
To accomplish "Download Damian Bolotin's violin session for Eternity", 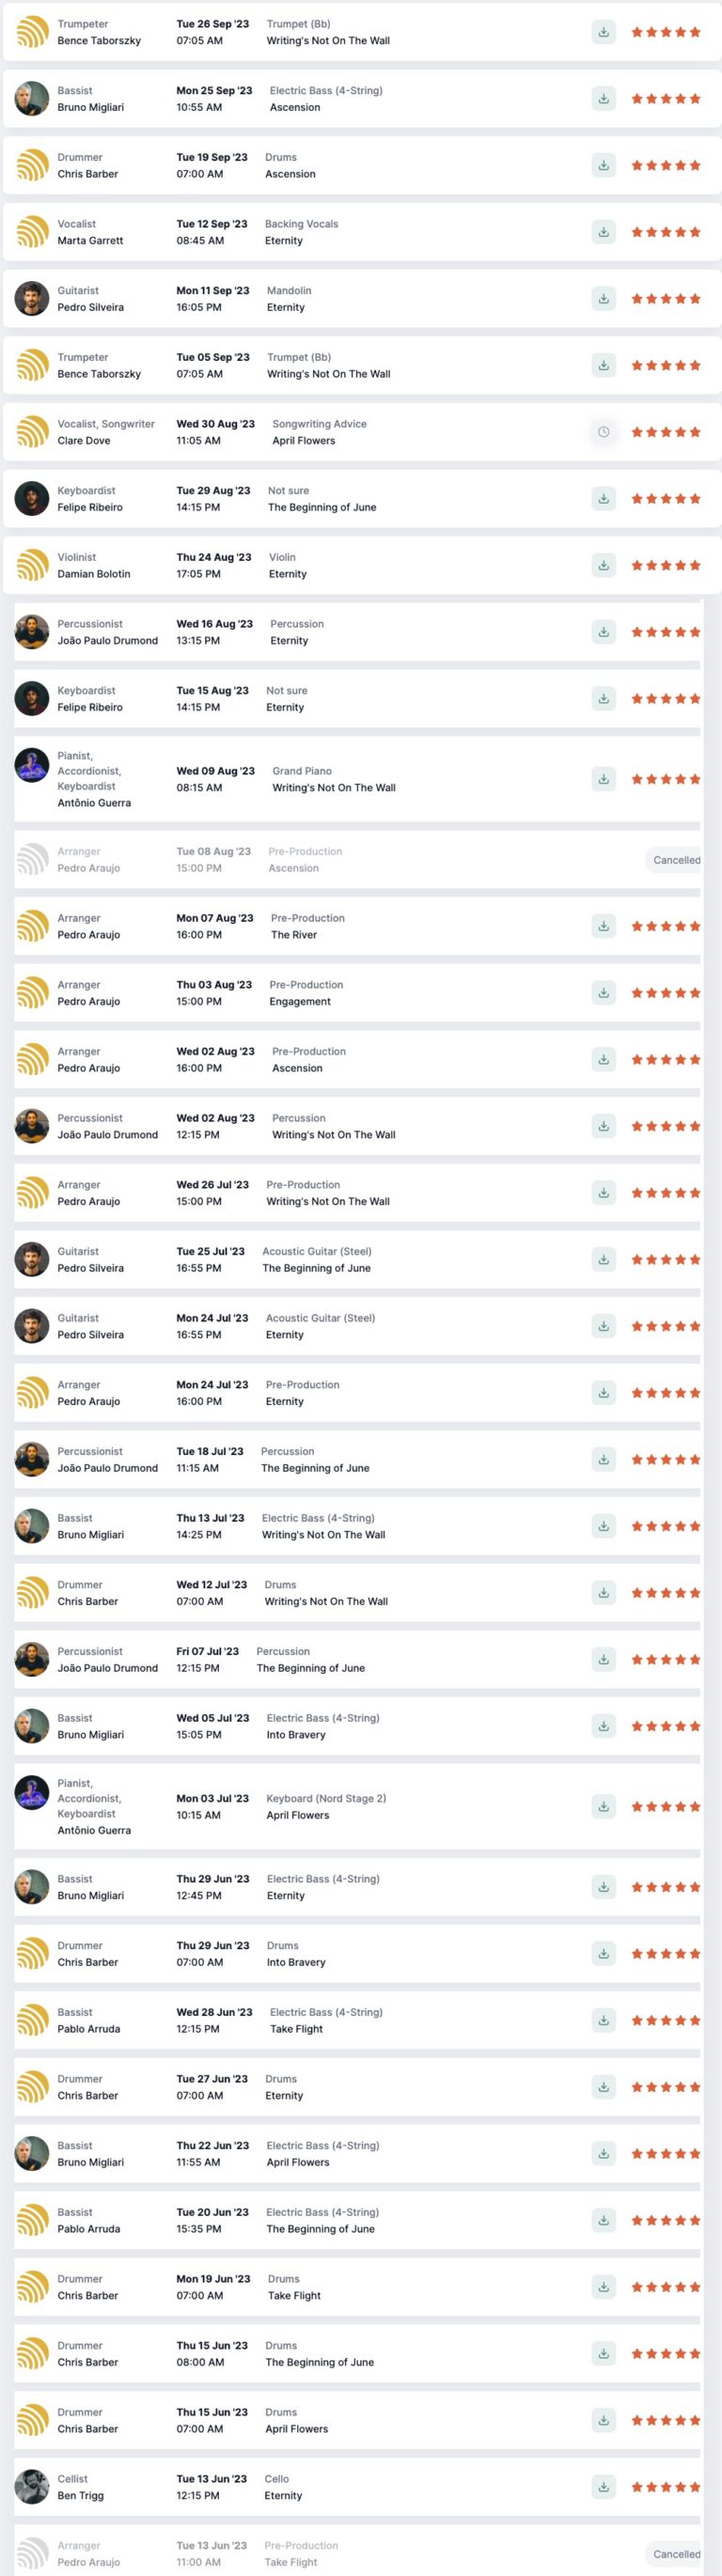I will [x=603, y=565].
